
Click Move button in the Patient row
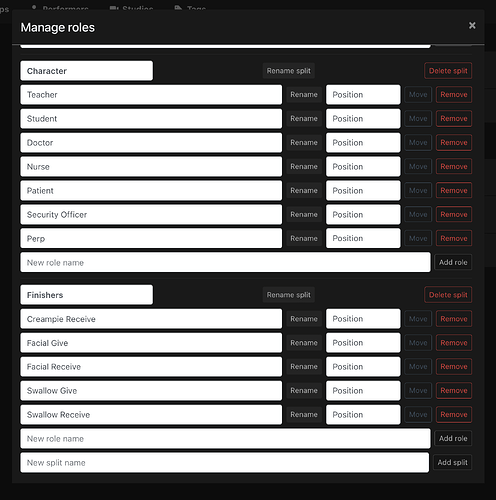[418, 191]
